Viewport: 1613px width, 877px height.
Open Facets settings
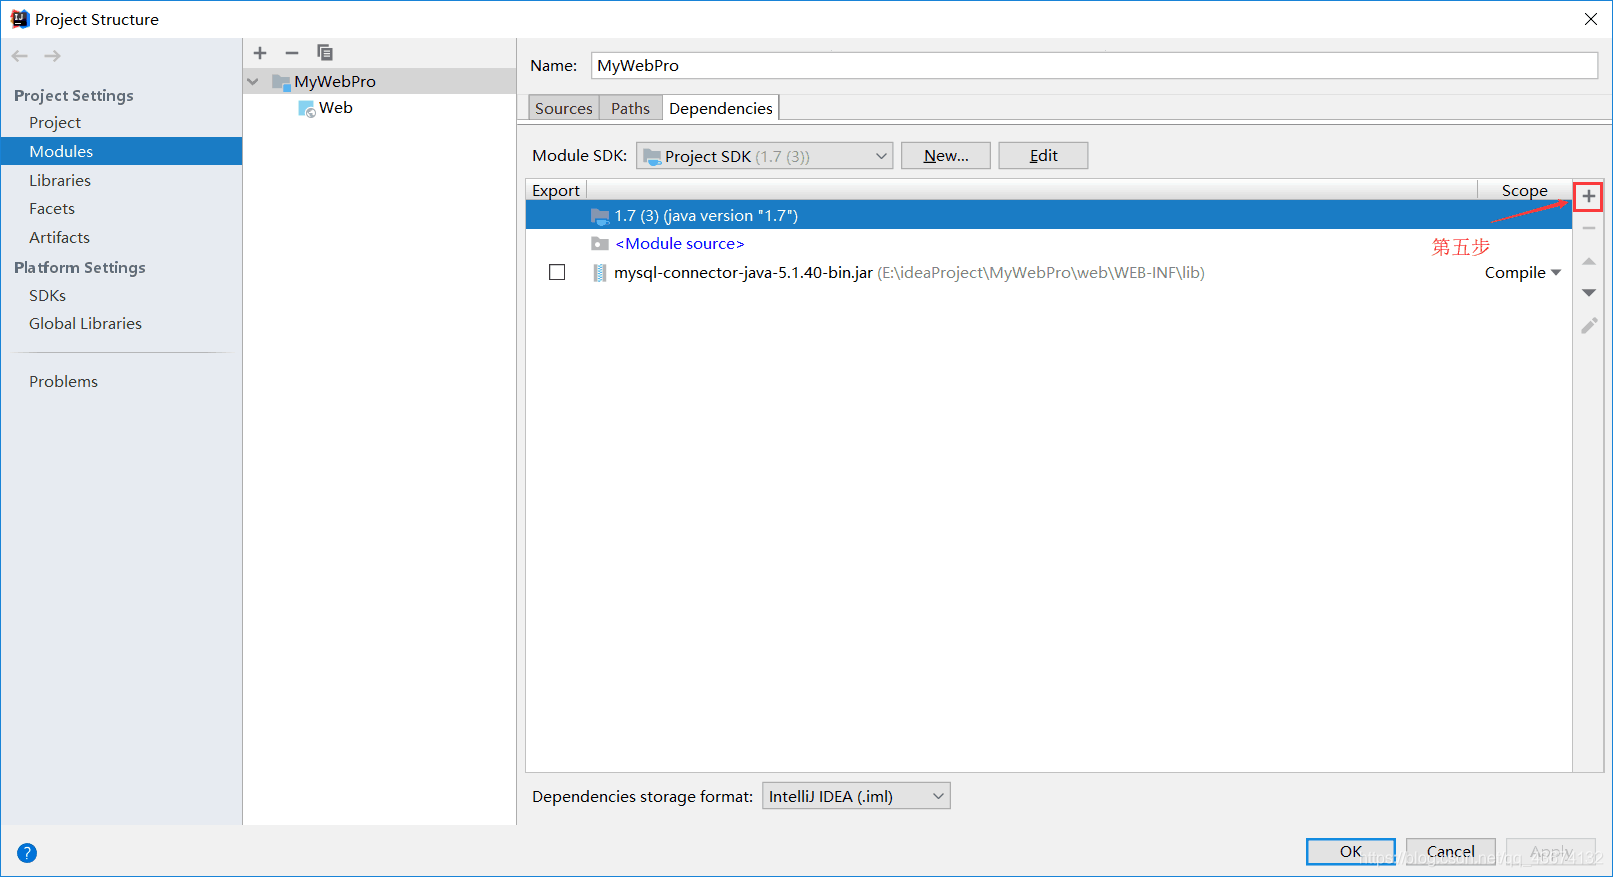click(x=52, y=209)
